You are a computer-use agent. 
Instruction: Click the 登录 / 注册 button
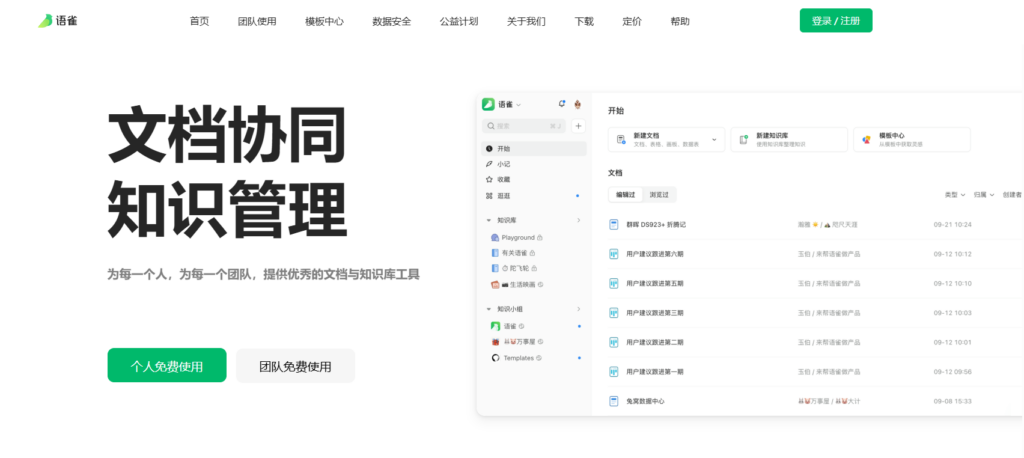(835, 21)
